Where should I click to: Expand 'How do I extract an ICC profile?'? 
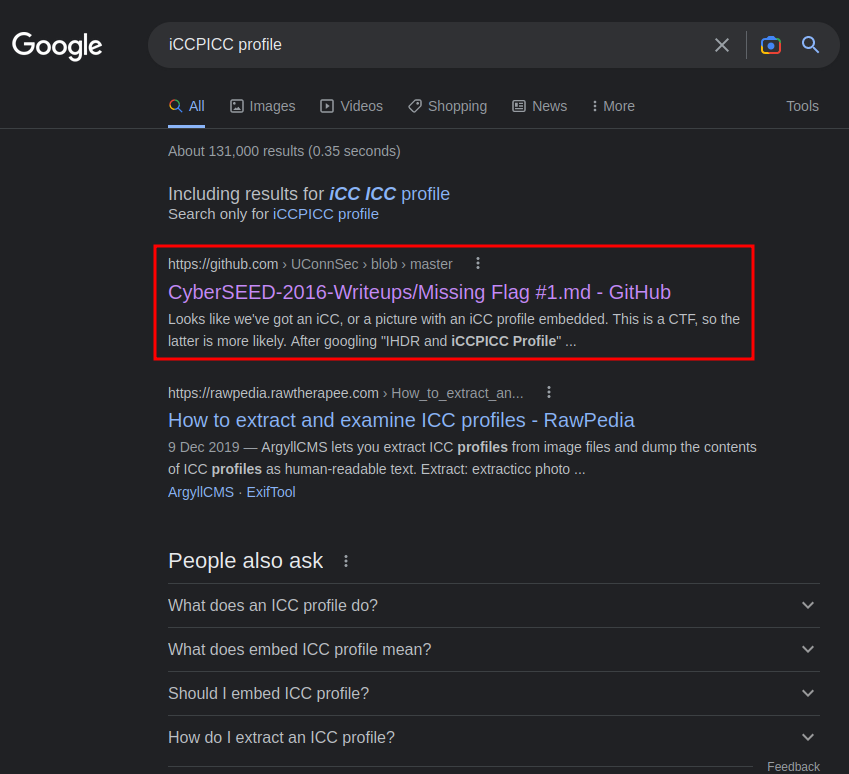(493, 737)
